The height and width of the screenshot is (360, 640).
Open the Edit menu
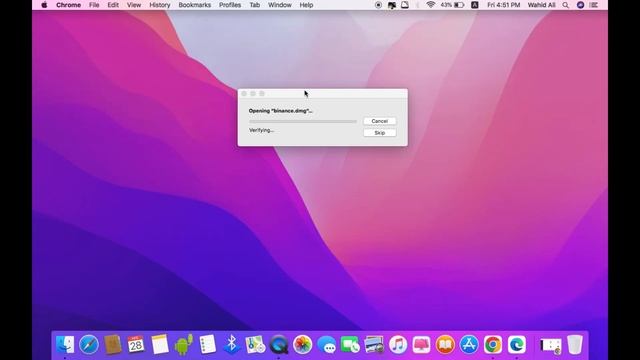pyautogui.click(x=113, y=5)
